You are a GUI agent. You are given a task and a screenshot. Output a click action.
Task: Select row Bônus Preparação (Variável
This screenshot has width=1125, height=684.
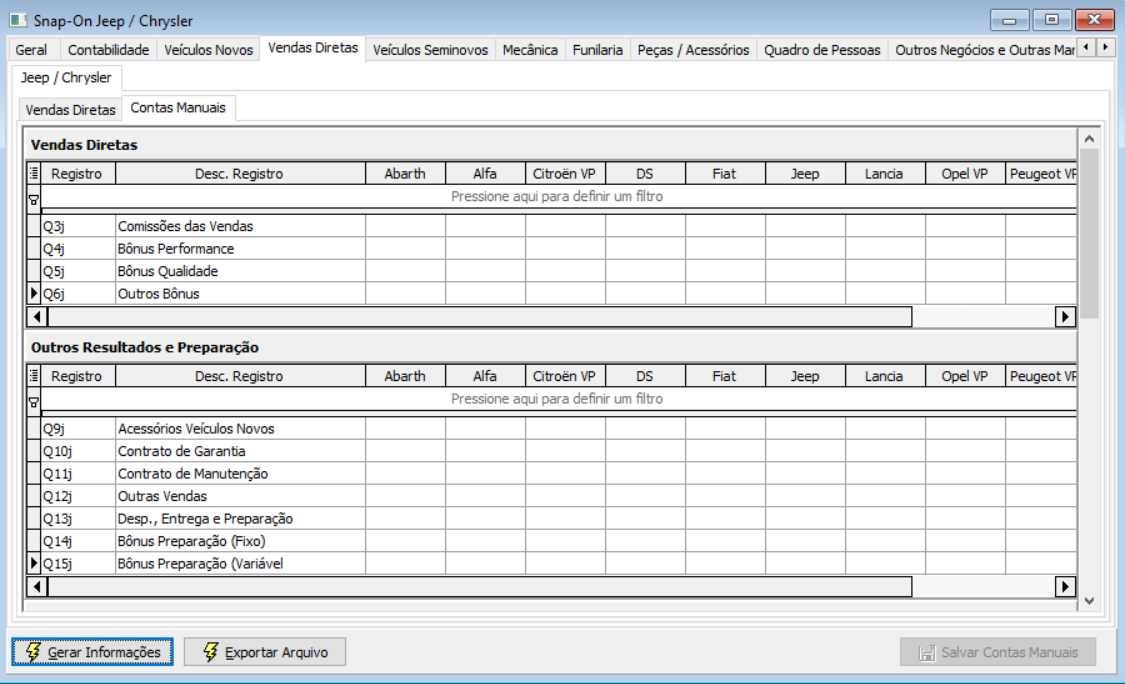[552, 563]
